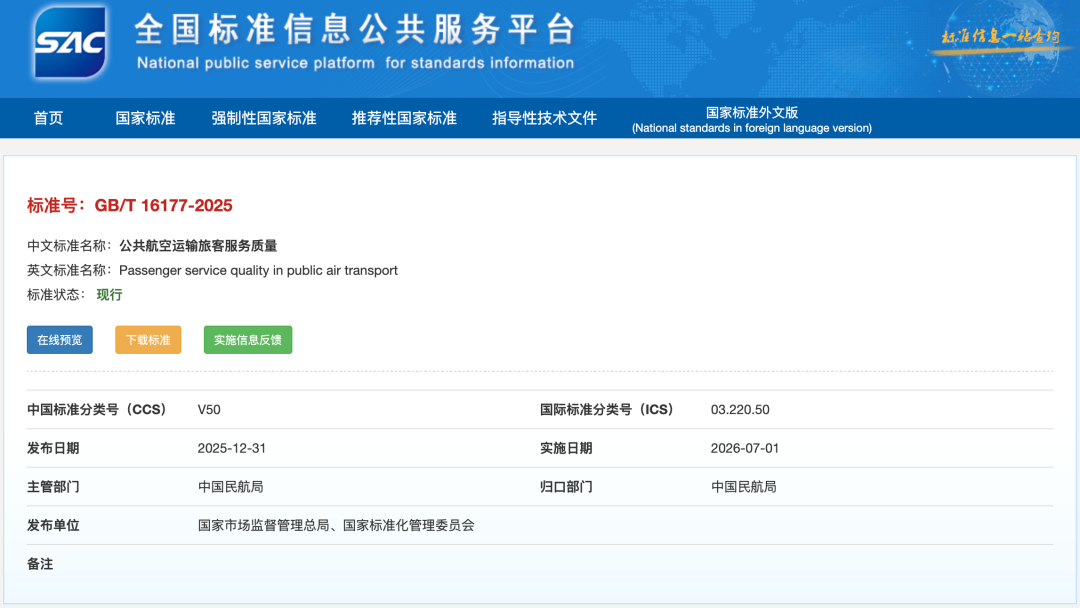Image resolution: width=1080 pixels, height=608 pixels.
Task: Click the green 现行 status text
Action: point(110,295)
